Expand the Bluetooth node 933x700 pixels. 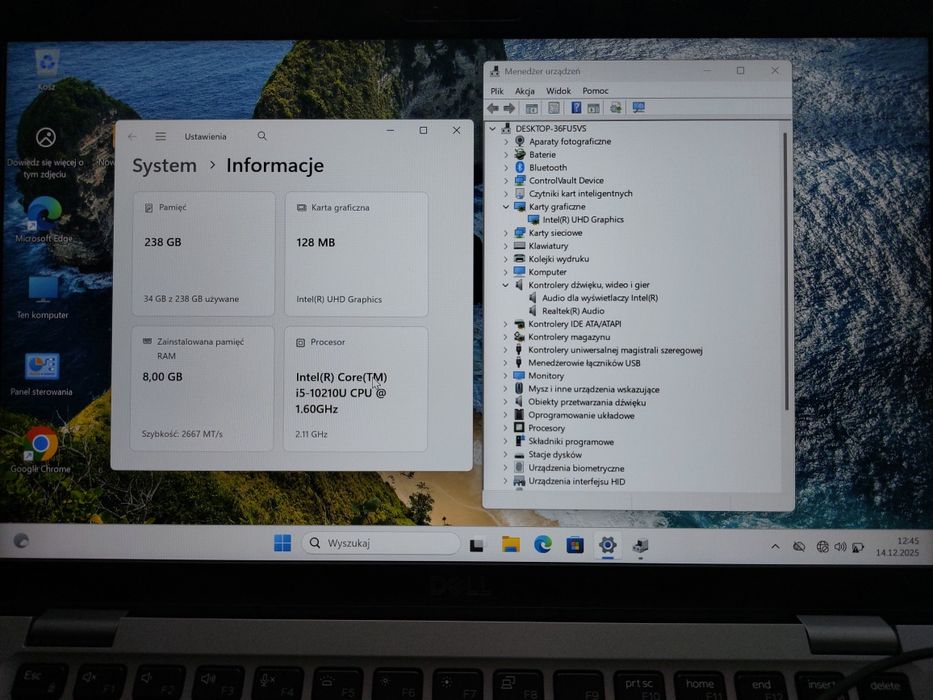coord(506,168)
